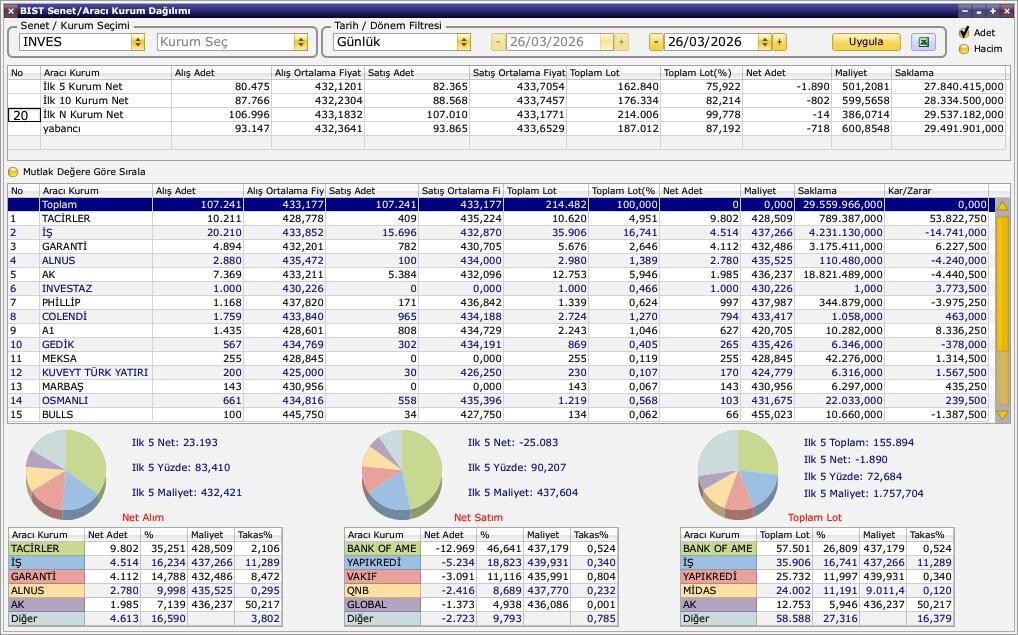Click the Excel export icon
Screen dimensions: 1018x635
pos(922,42)
